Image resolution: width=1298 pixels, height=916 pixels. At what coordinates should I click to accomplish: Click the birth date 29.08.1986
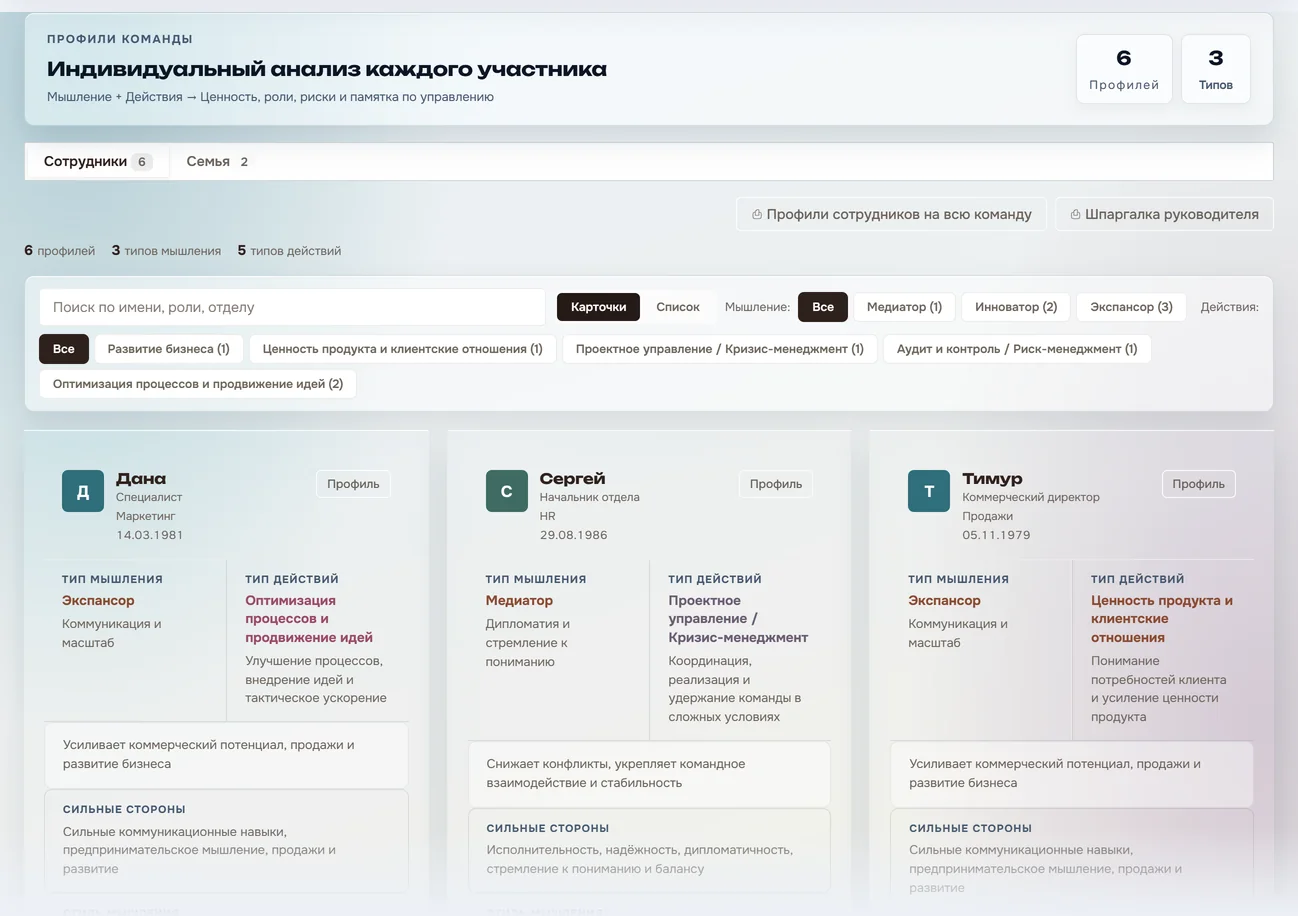click(573, 535)
